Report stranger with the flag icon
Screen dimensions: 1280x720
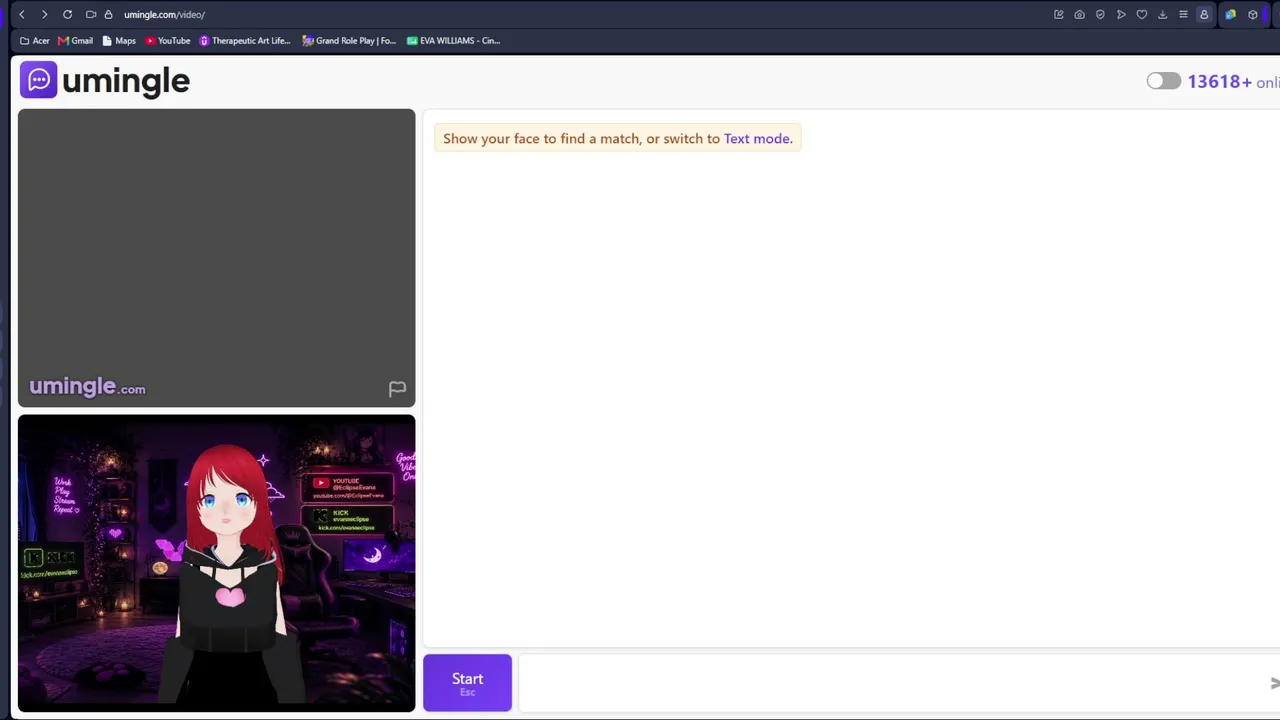(397, 389)
